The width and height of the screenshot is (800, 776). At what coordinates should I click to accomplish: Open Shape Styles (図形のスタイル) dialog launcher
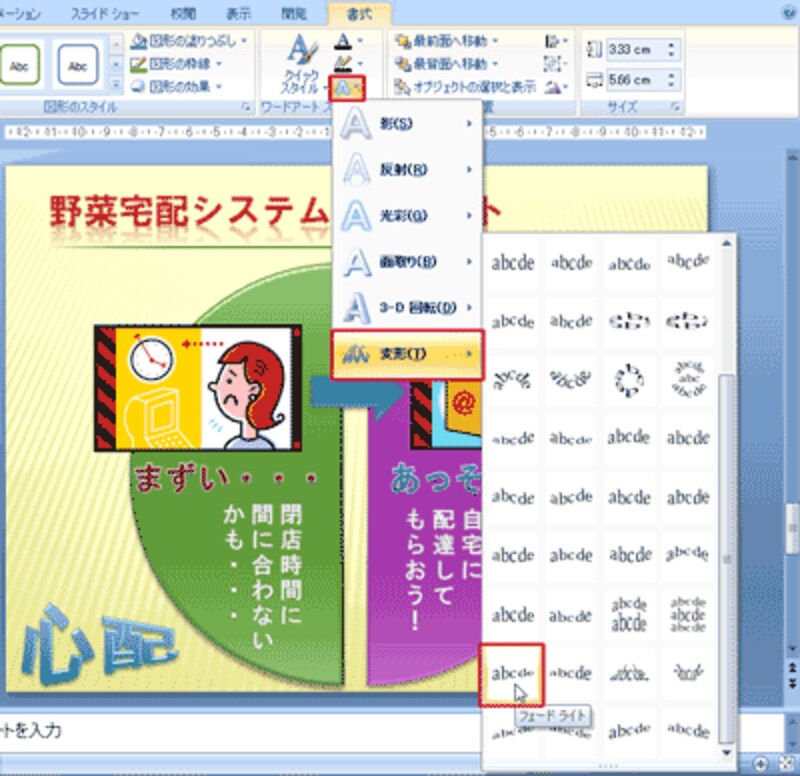pyautogui.click(x=246, y=107)
